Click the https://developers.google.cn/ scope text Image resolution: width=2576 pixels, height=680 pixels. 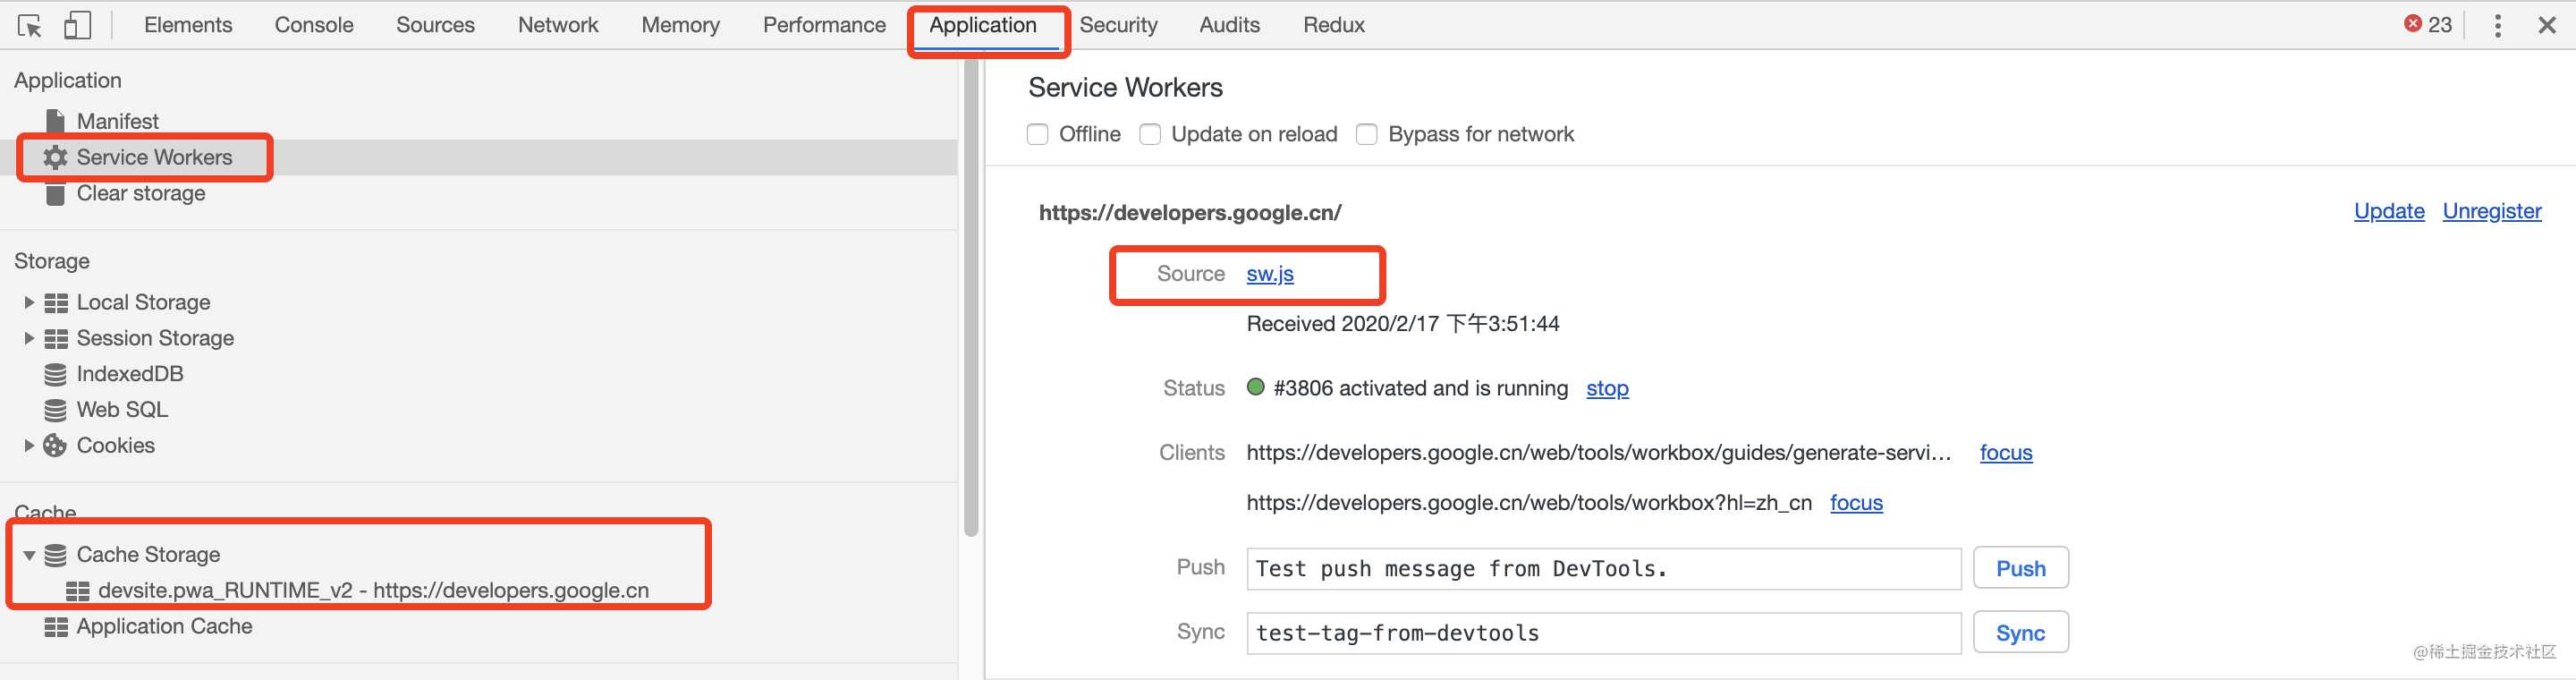click(1190, 212)
